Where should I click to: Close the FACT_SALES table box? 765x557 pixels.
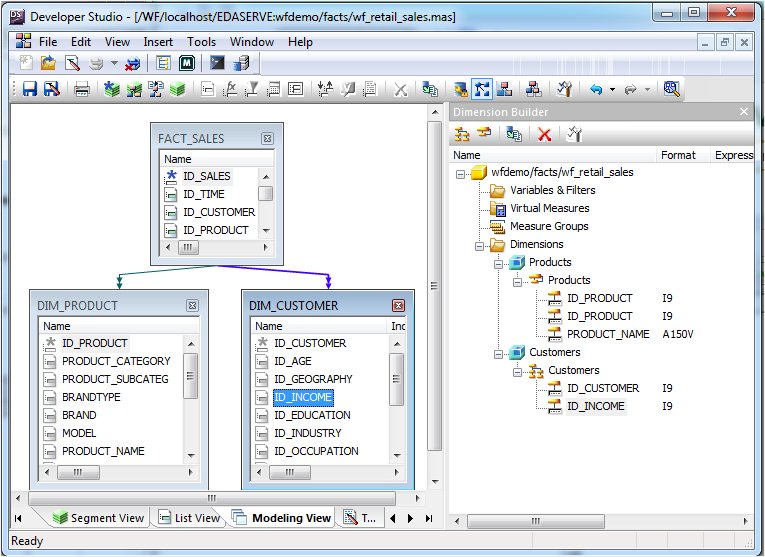[267, 139]
